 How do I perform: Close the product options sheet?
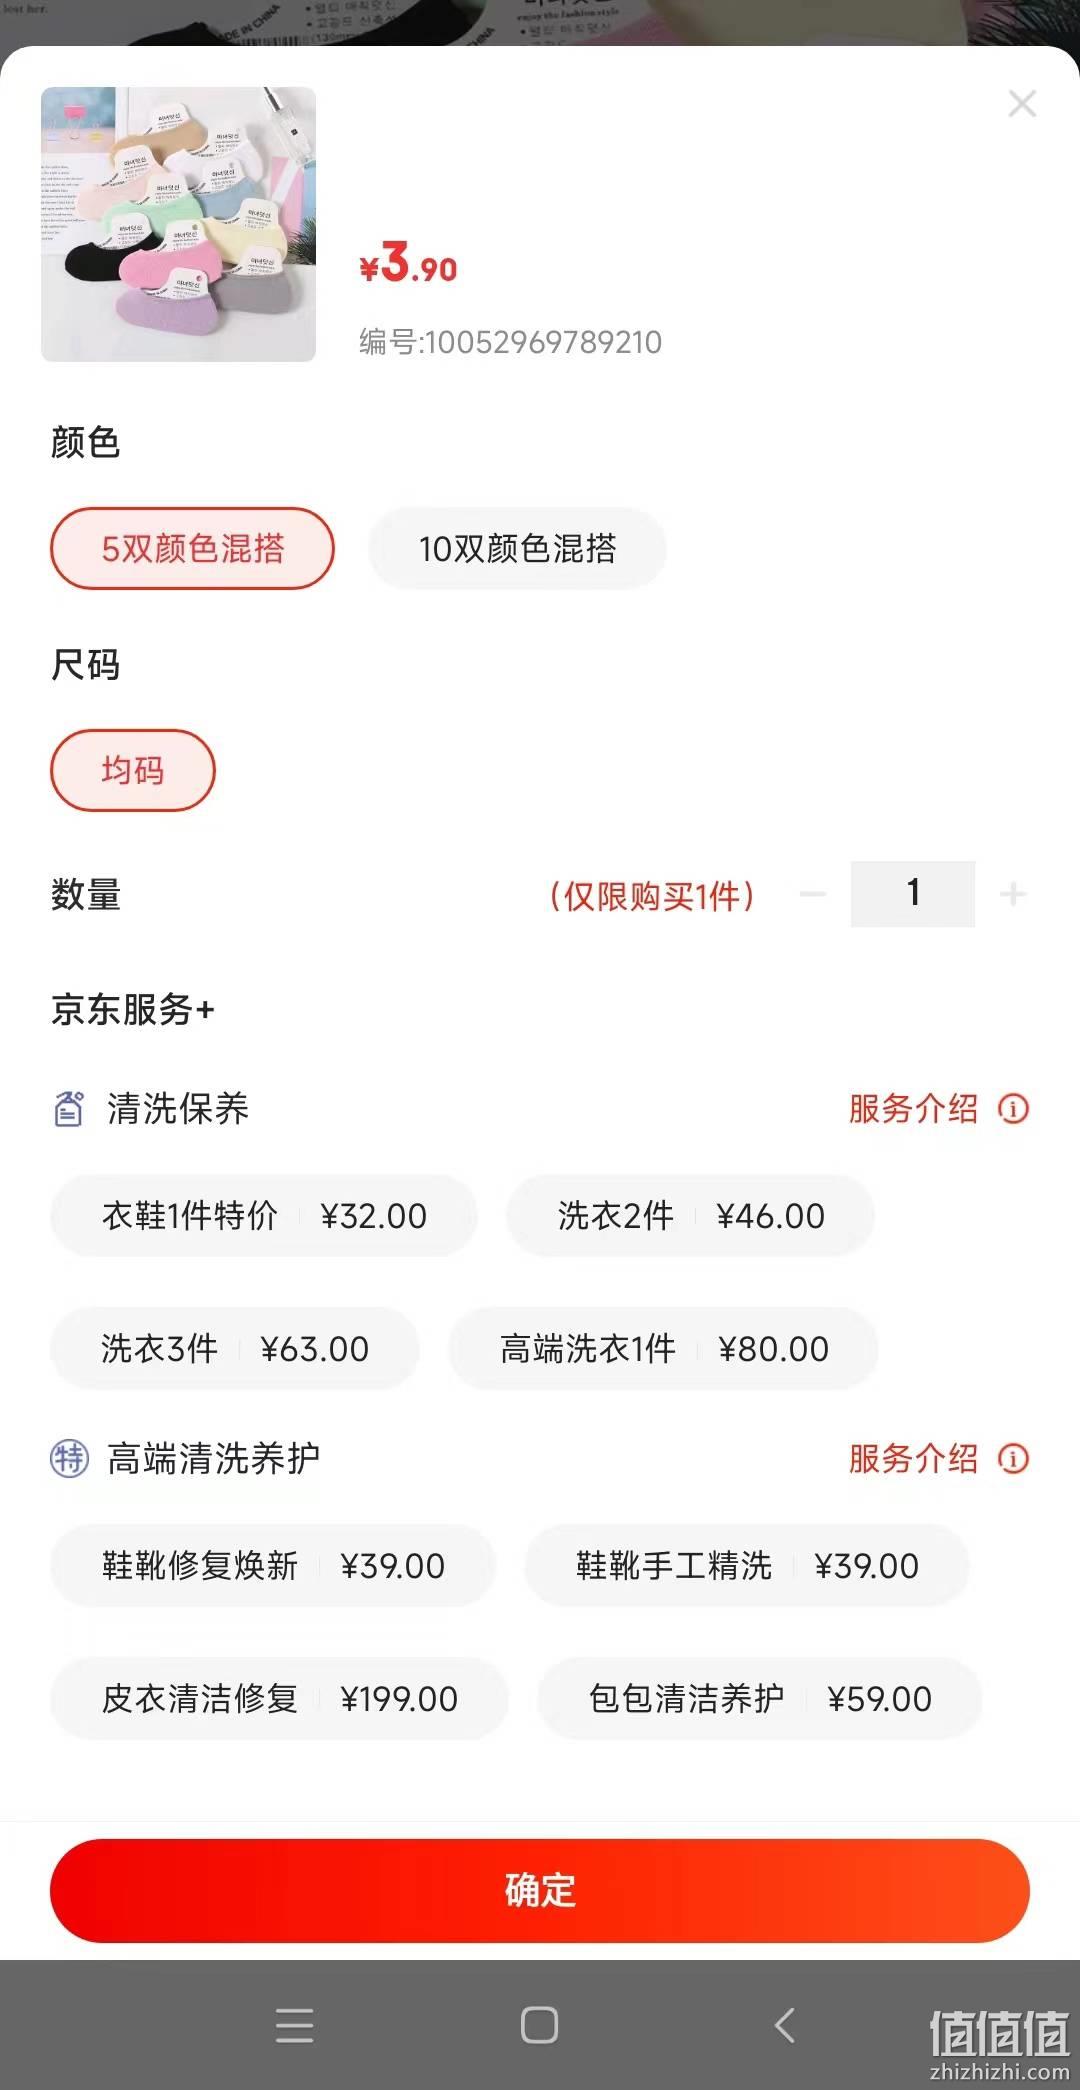coord(1022,104)
